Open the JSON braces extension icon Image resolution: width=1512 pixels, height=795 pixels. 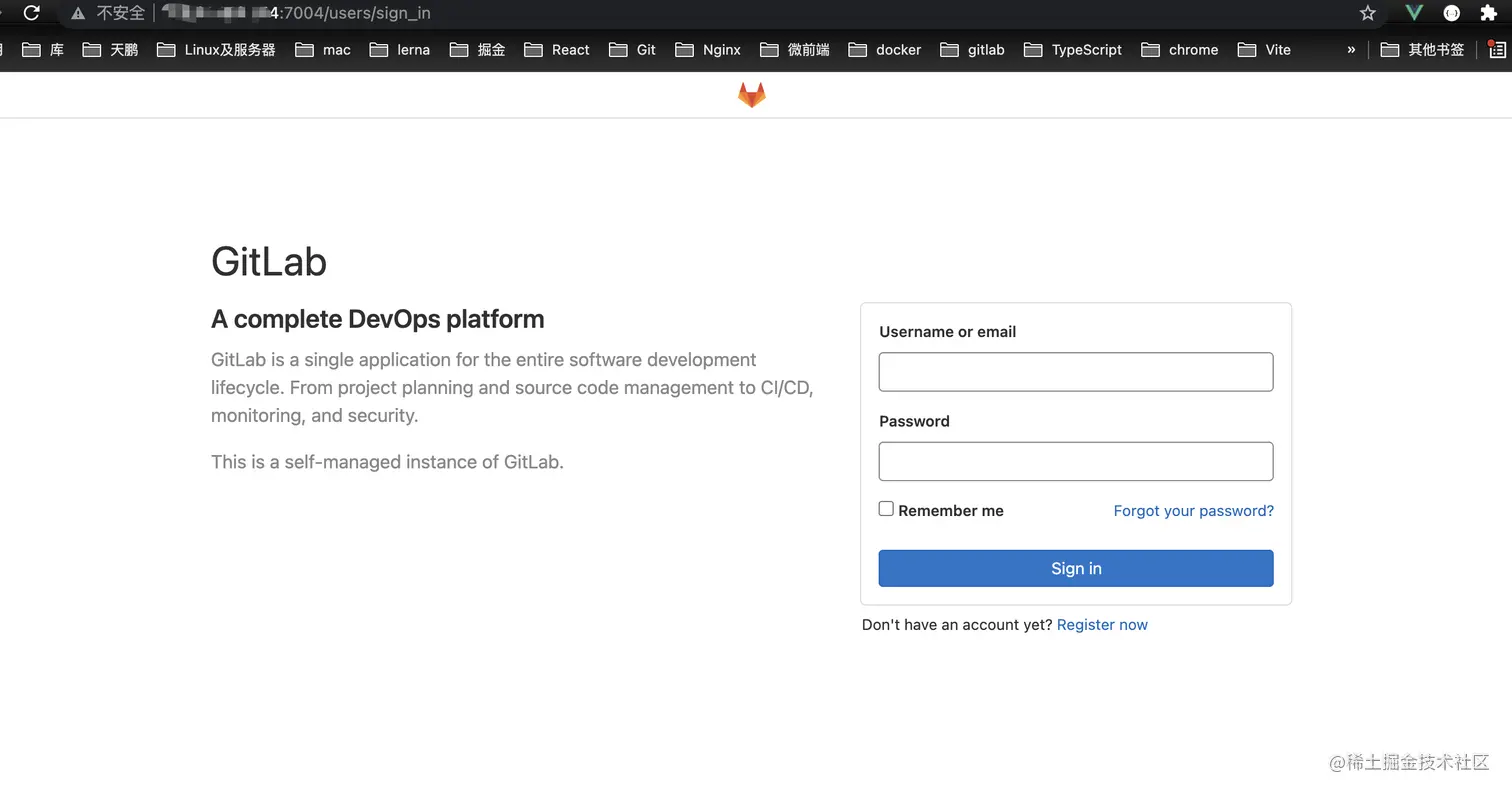tap(1452, 13)
